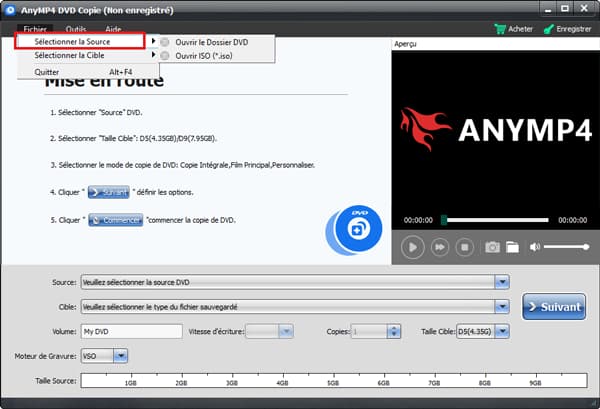Image resolution: width=600 pixels, height=409 pixels.
Task: Click the Copies number field
Action: (369, 331)
